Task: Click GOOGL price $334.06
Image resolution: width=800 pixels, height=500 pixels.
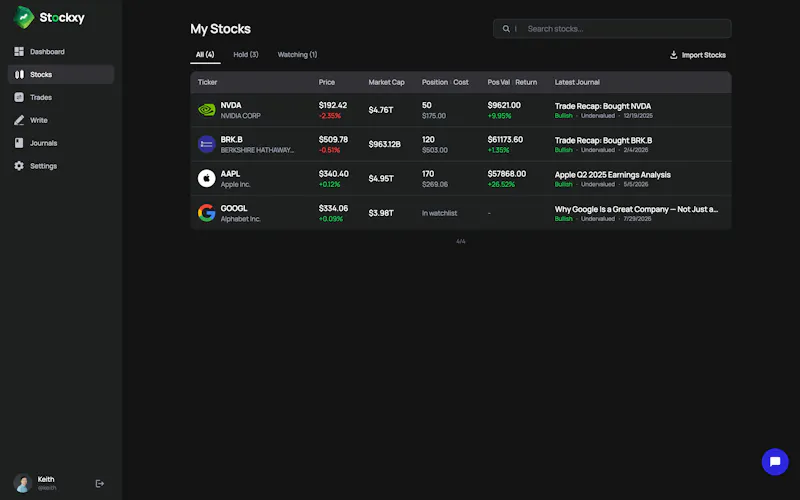Action: point(333,208)
